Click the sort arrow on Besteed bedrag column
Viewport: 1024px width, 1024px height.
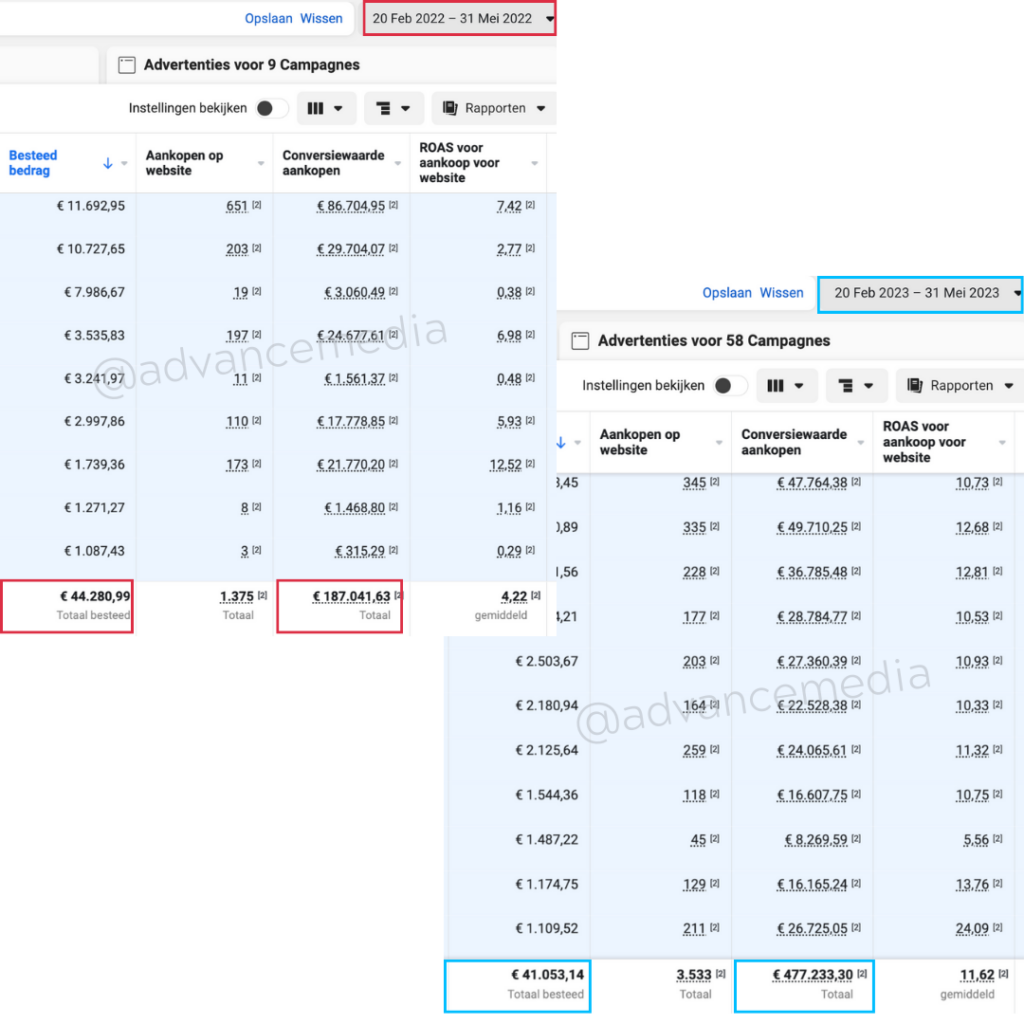tap(108, 163)
